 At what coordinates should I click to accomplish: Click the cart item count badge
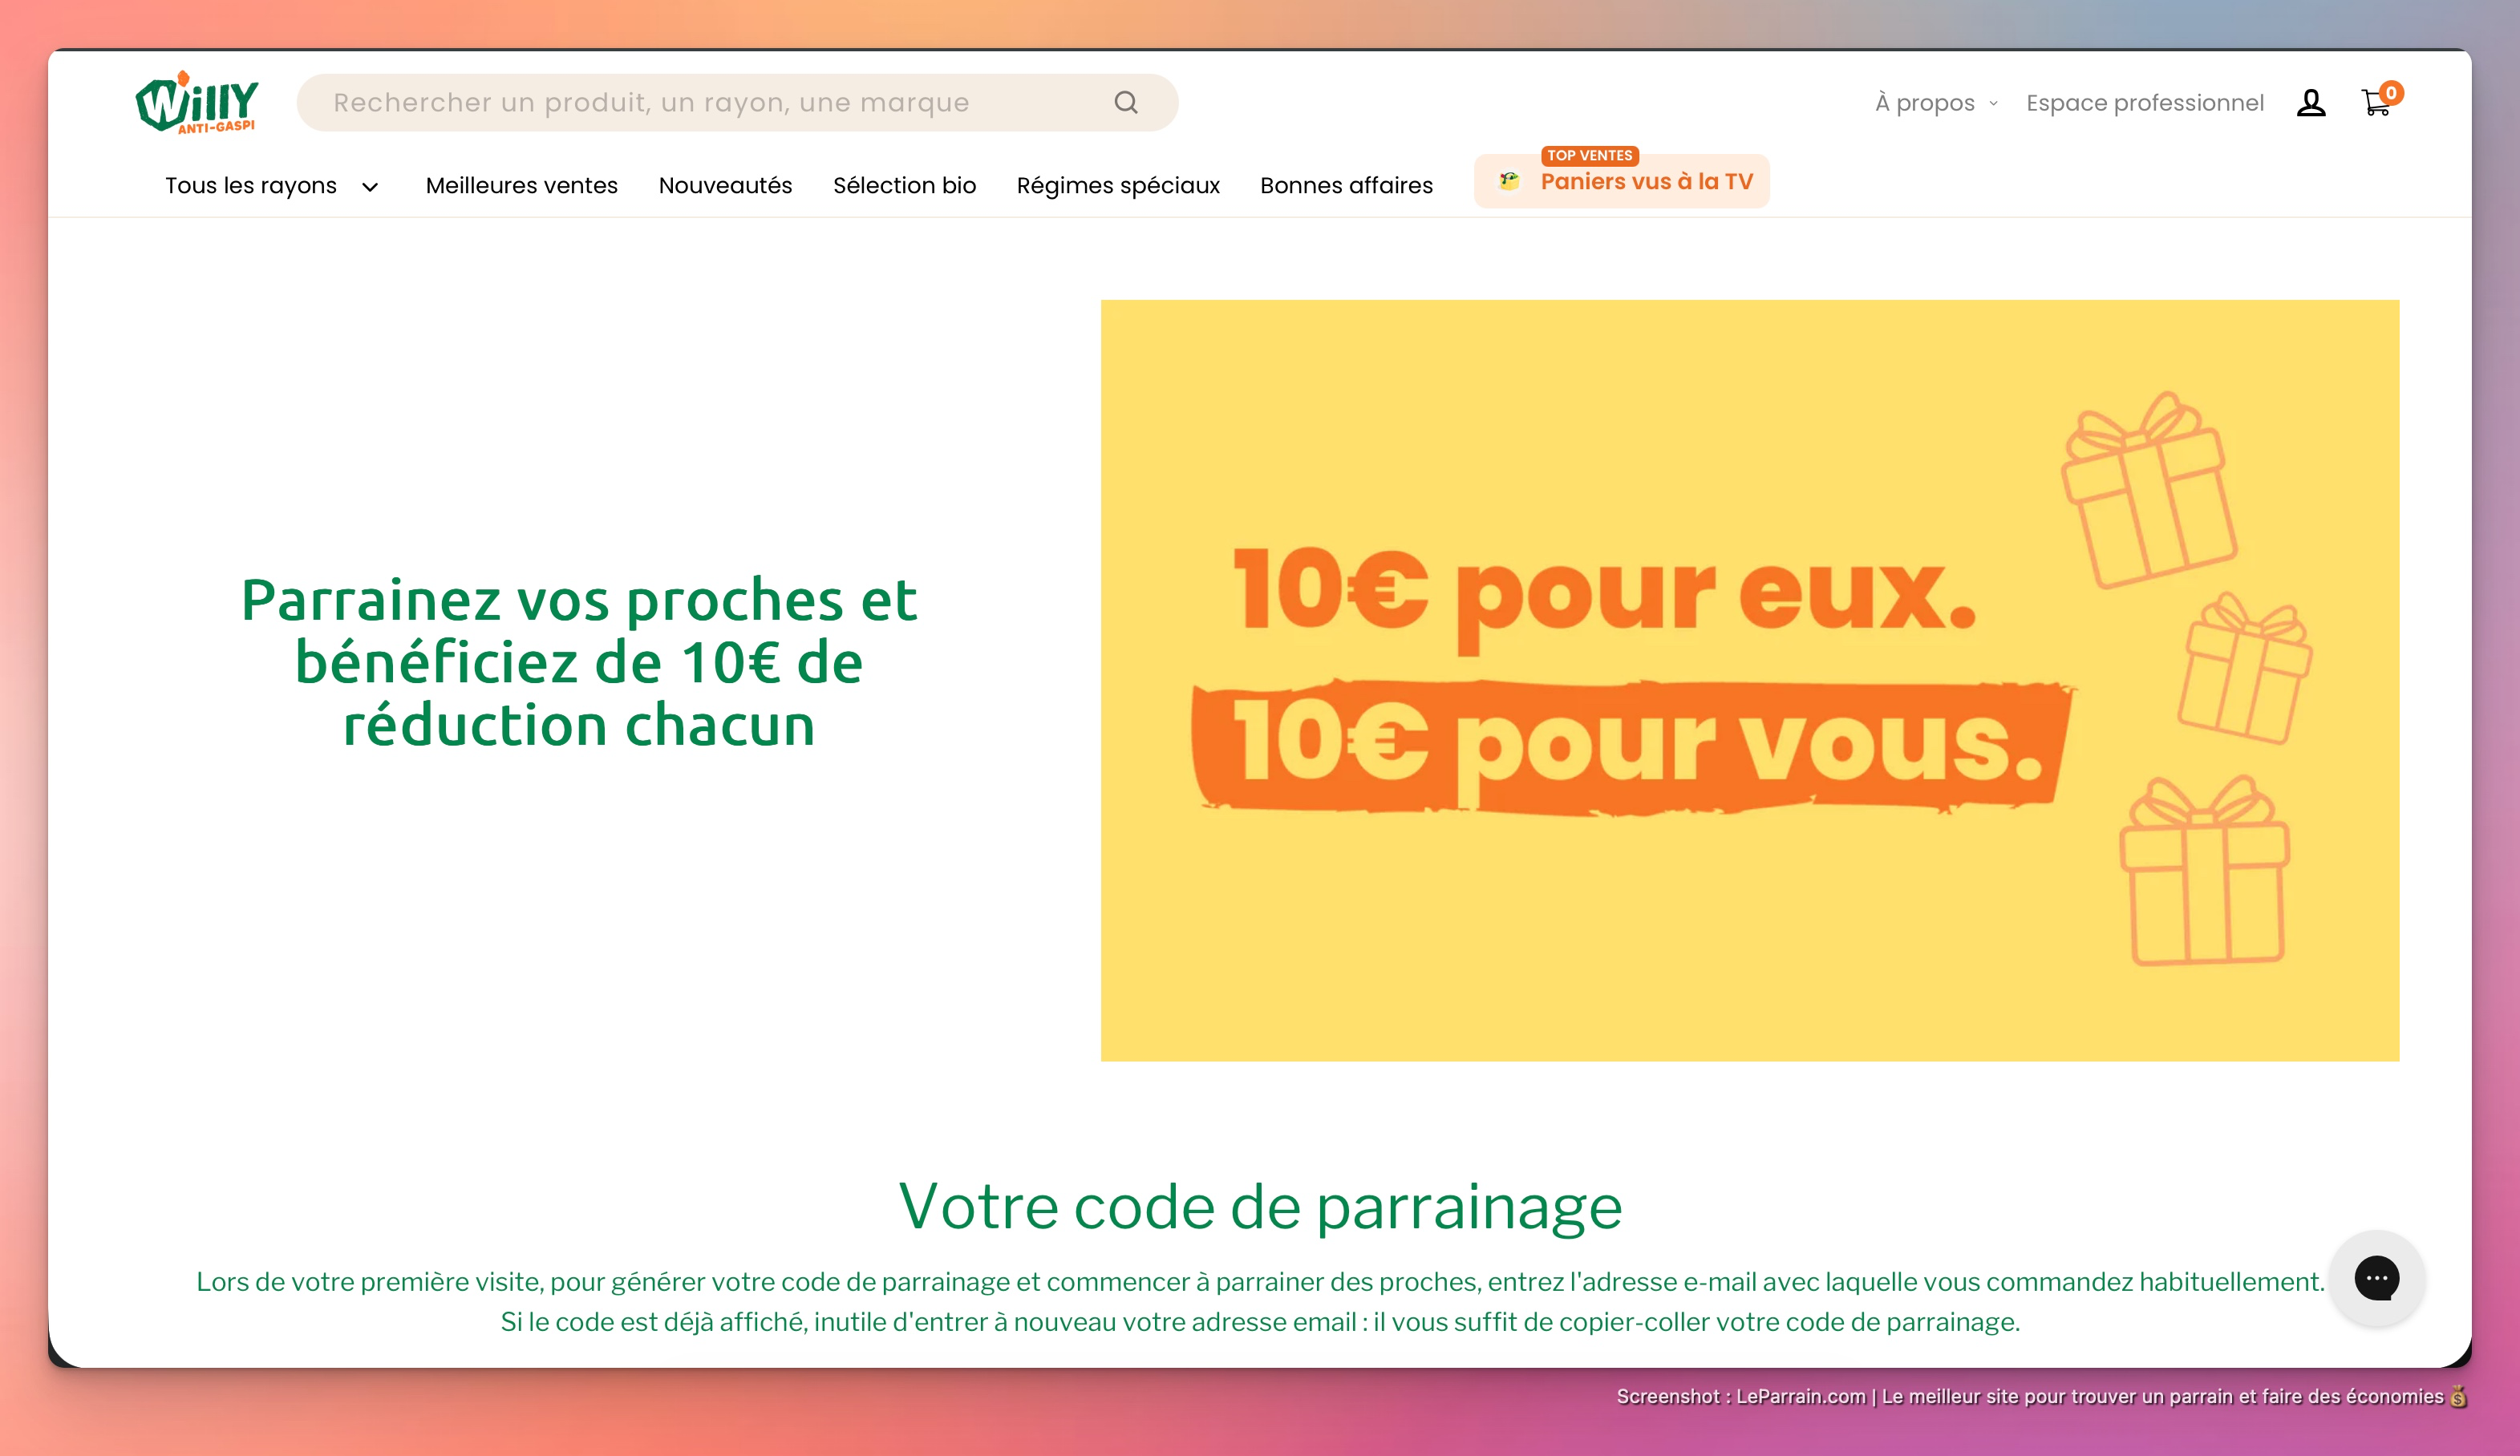point(2391,93)
